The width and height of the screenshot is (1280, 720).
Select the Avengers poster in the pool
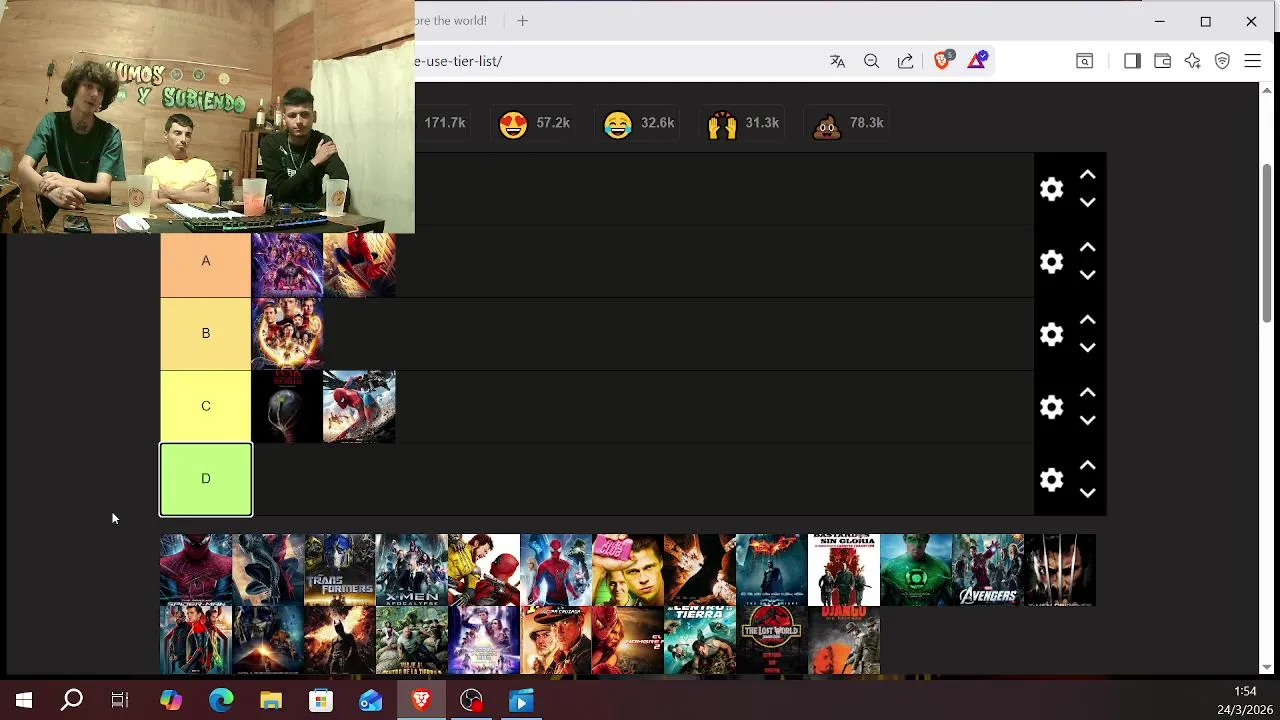(x=988, y=570)
